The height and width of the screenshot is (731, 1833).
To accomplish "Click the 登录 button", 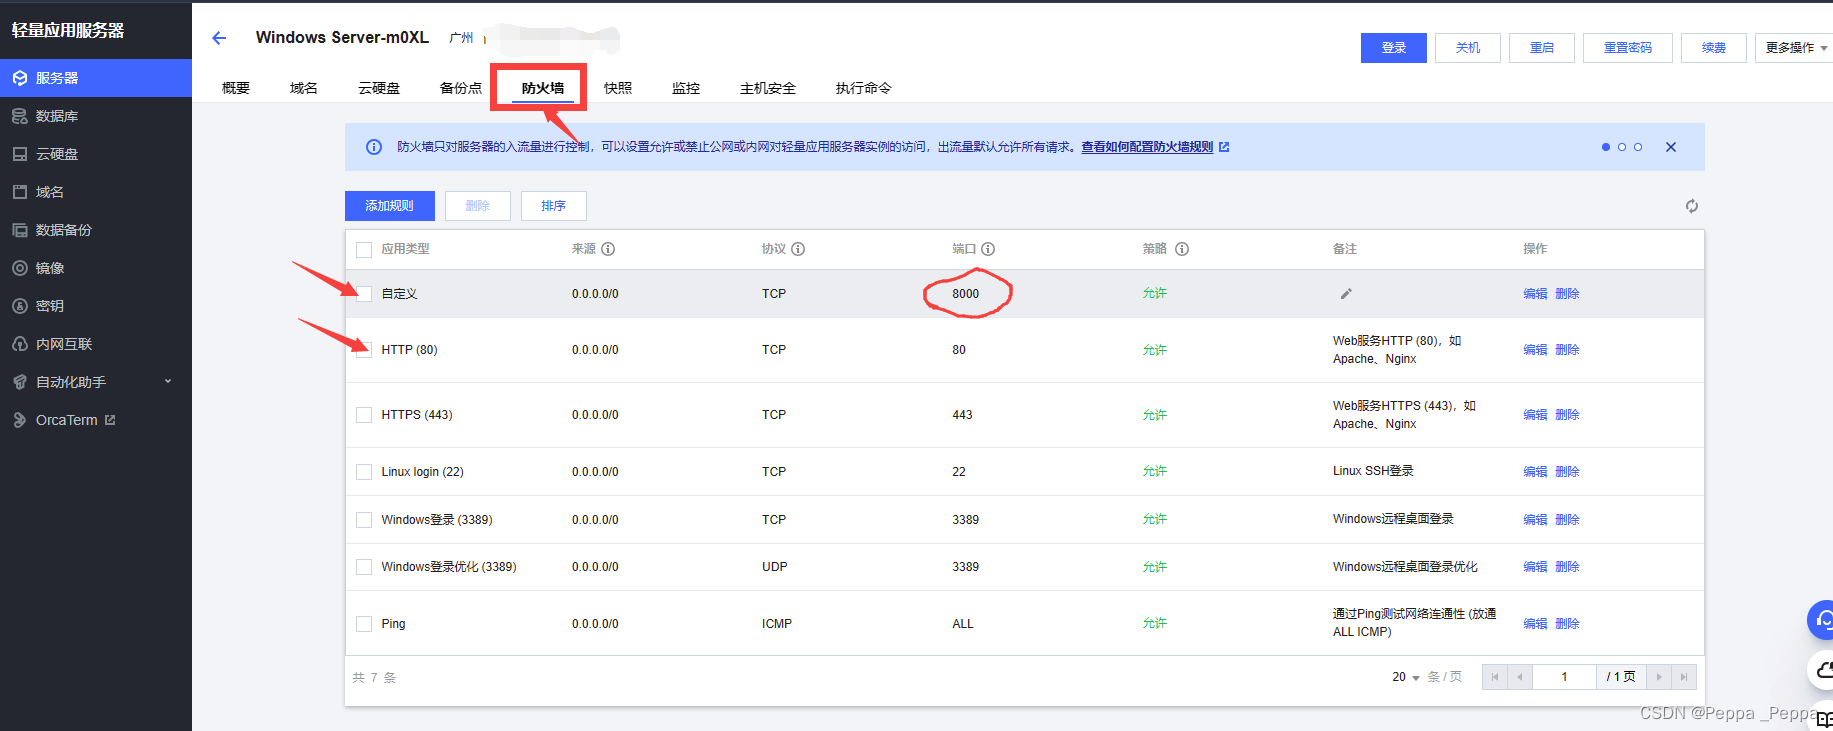I will pyautogui.click(x=1394, y=48).
